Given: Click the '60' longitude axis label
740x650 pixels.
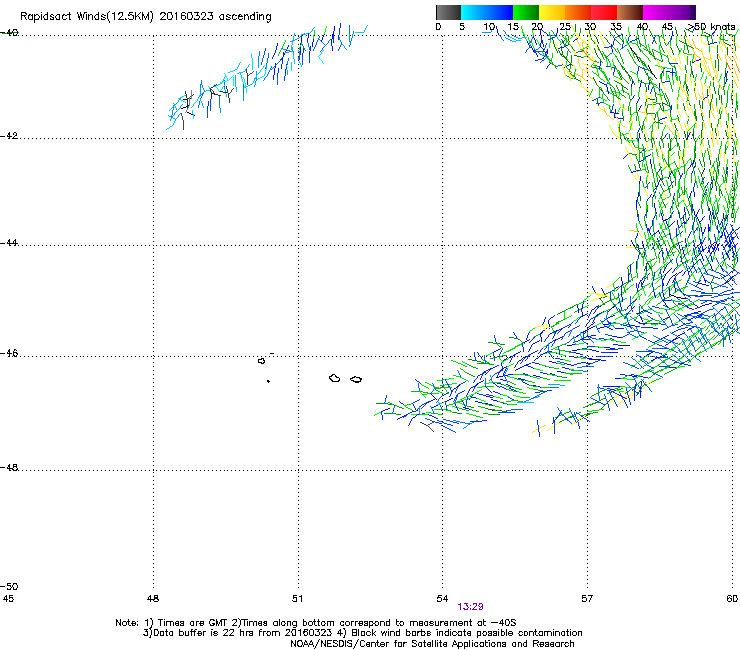Looking at the screenshot, I should 732,599.
